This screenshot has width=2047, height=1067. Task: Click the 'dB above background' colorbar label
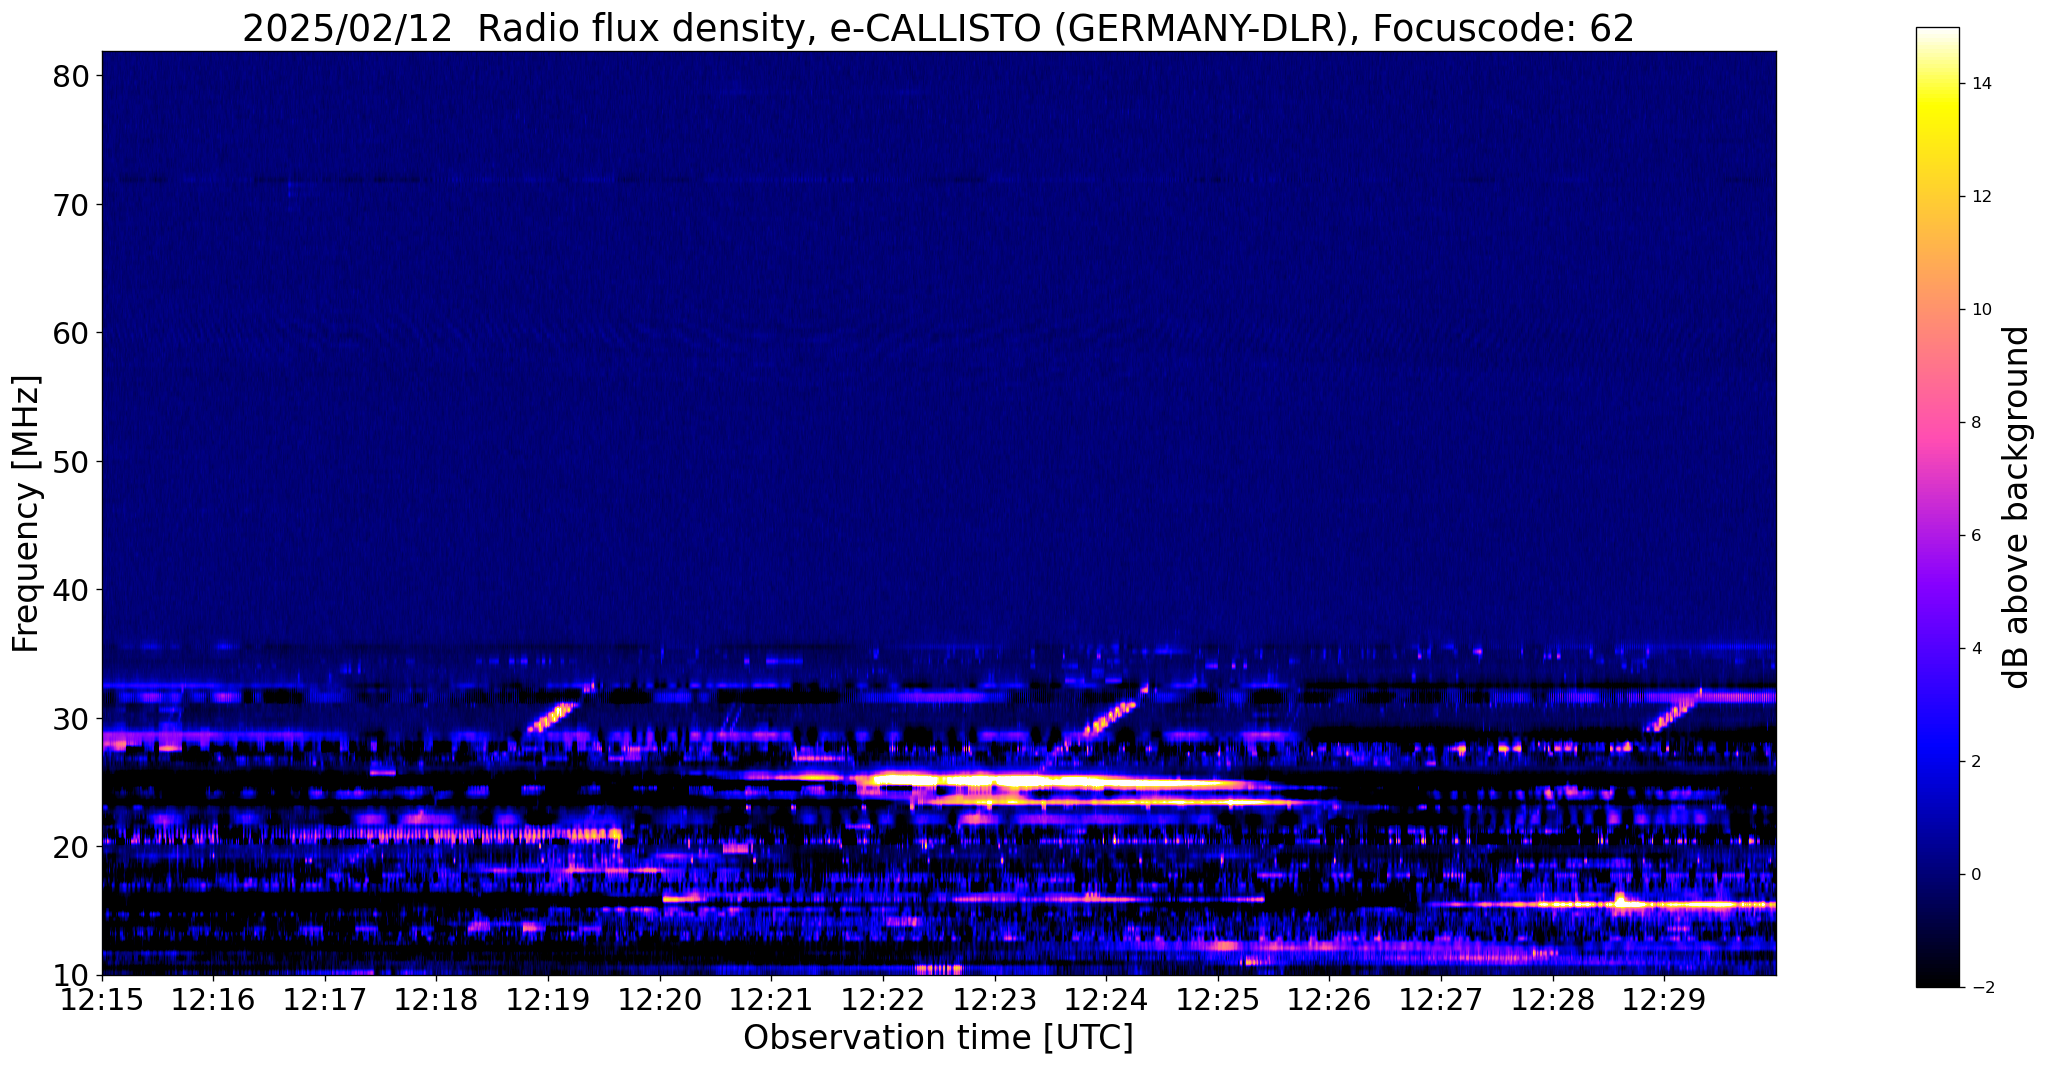click(x=2017, y=507)
